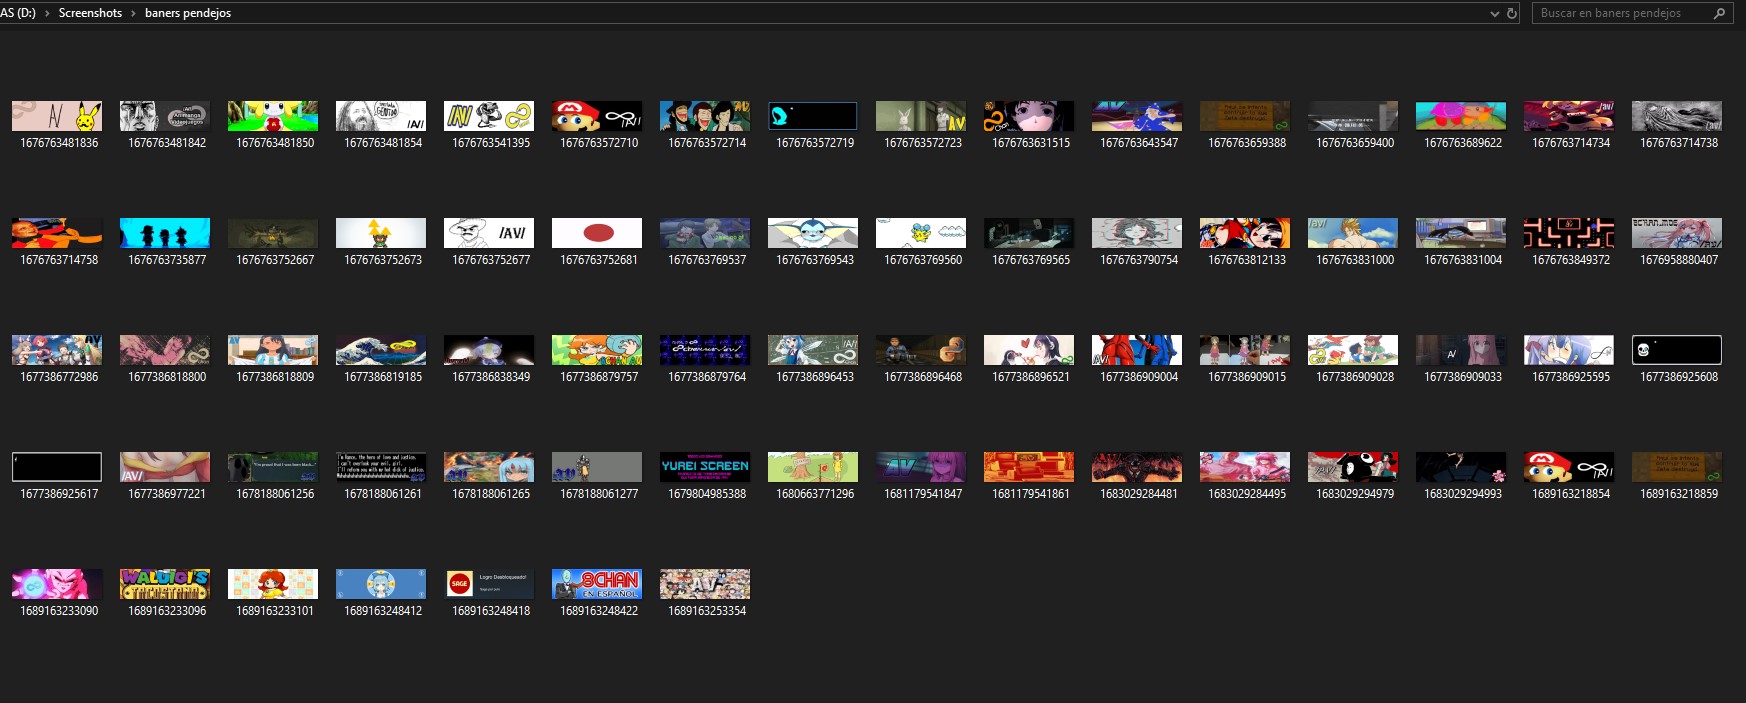Select the wave painting thumbnail 1677386819185
This screenshot has height=703, width=1746.
pyautogui.click(x=381, y=350)
